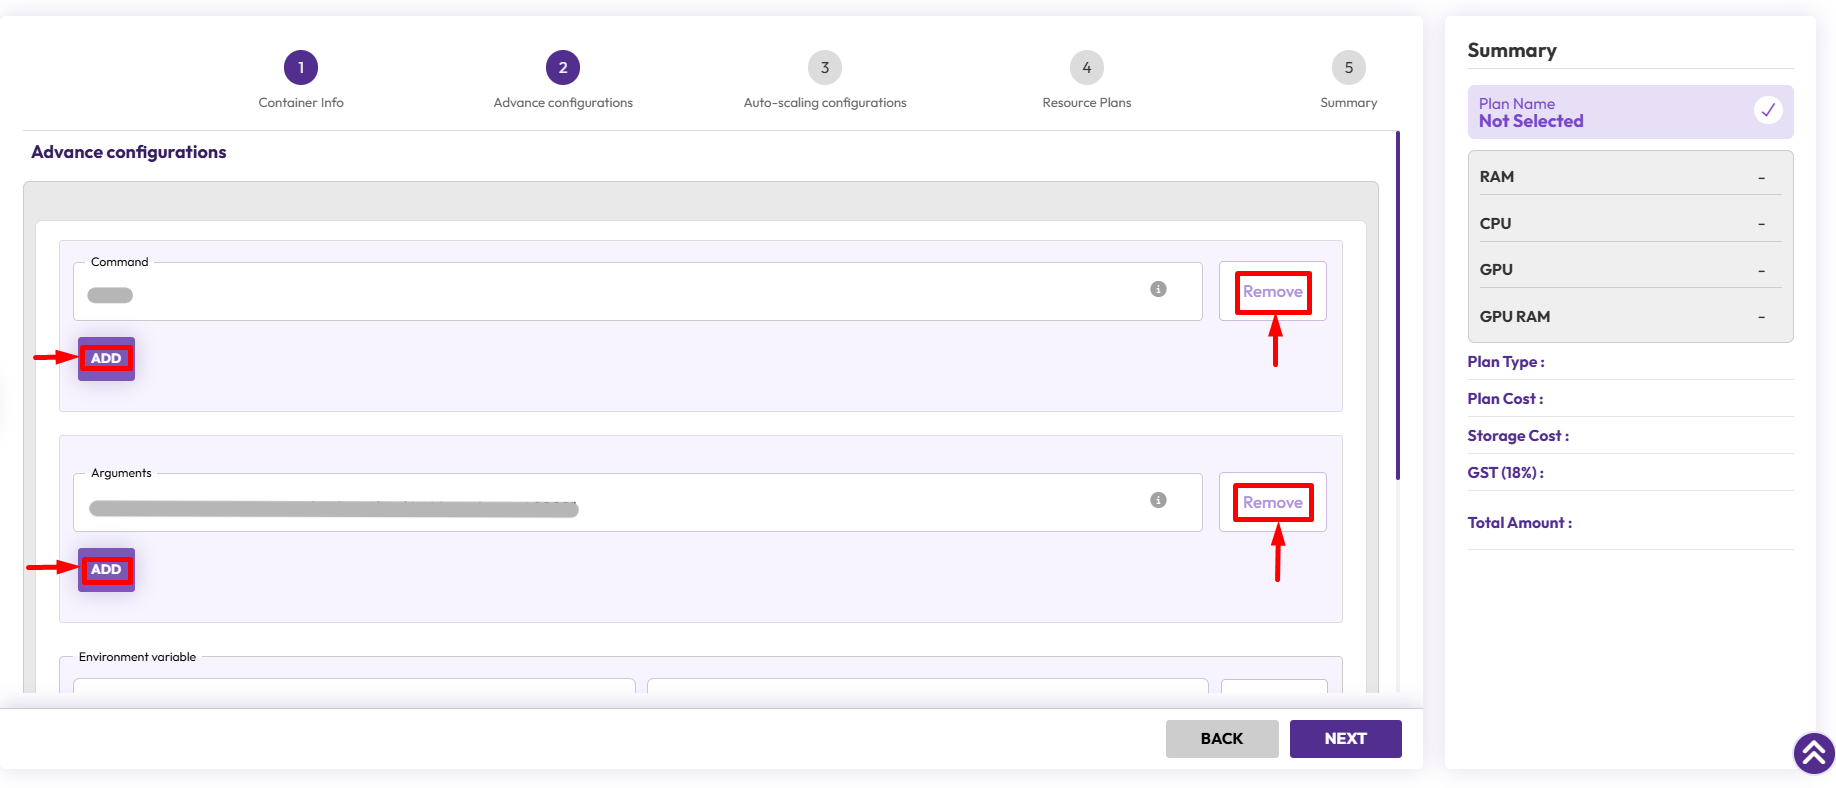
Task: Remove the Command entry
Action: coord(1272,292)
